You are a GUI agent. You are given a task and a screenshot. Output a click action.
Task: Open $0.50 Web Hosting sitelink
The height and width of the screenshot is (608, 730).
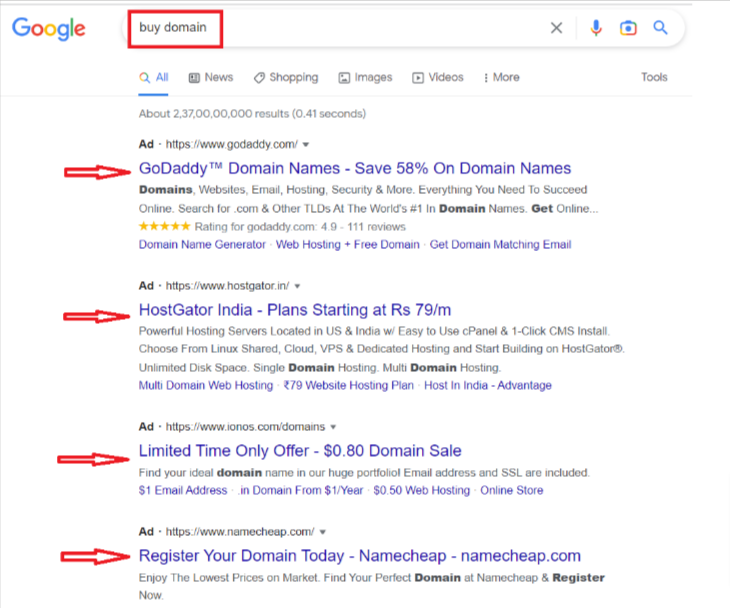[422, 490]
